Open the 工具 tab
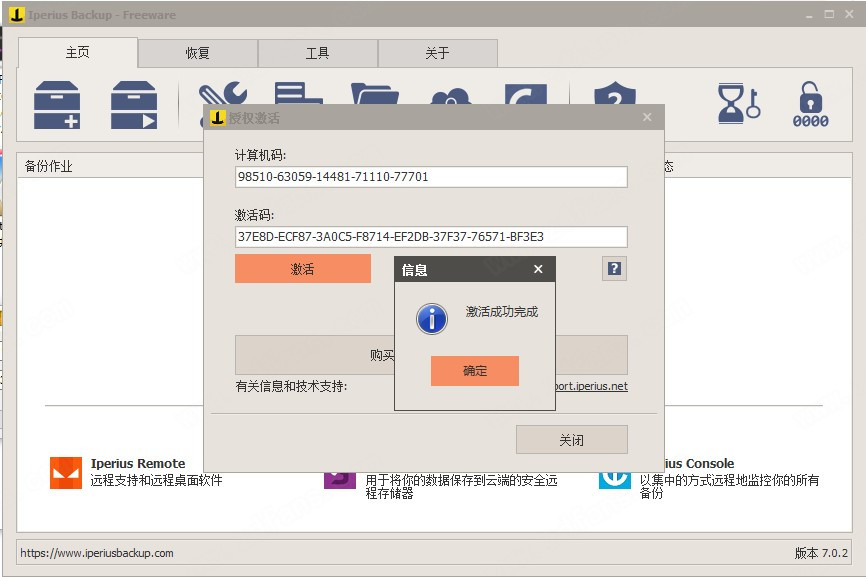Image resolution: width=866 pixels, height=577 pixels. coord(318,53)
